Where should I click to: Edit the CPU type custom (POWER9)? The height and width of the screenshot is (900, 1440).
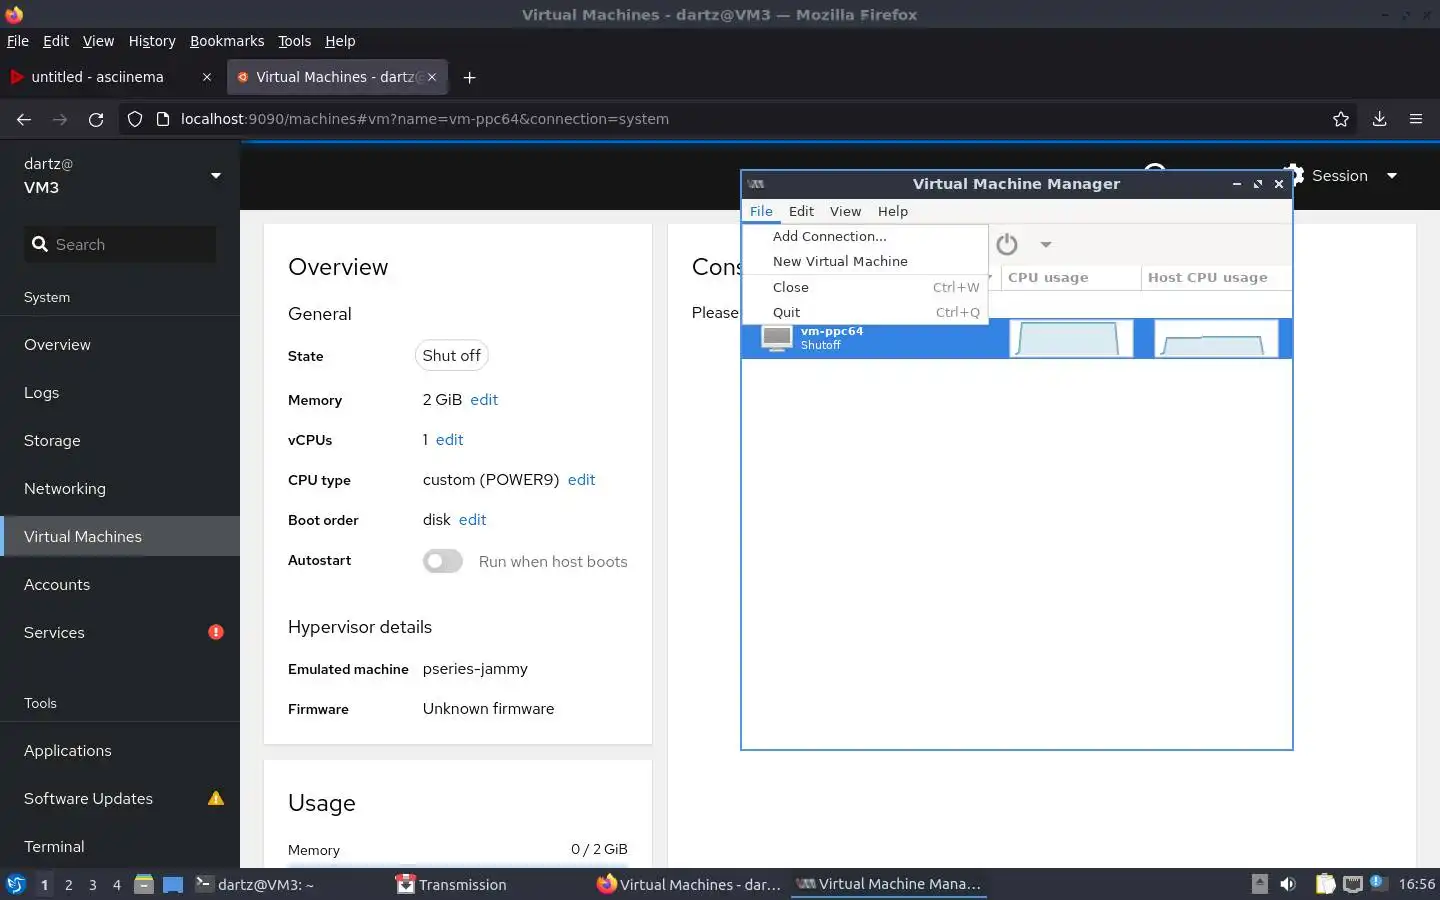(x=581, y=479)
